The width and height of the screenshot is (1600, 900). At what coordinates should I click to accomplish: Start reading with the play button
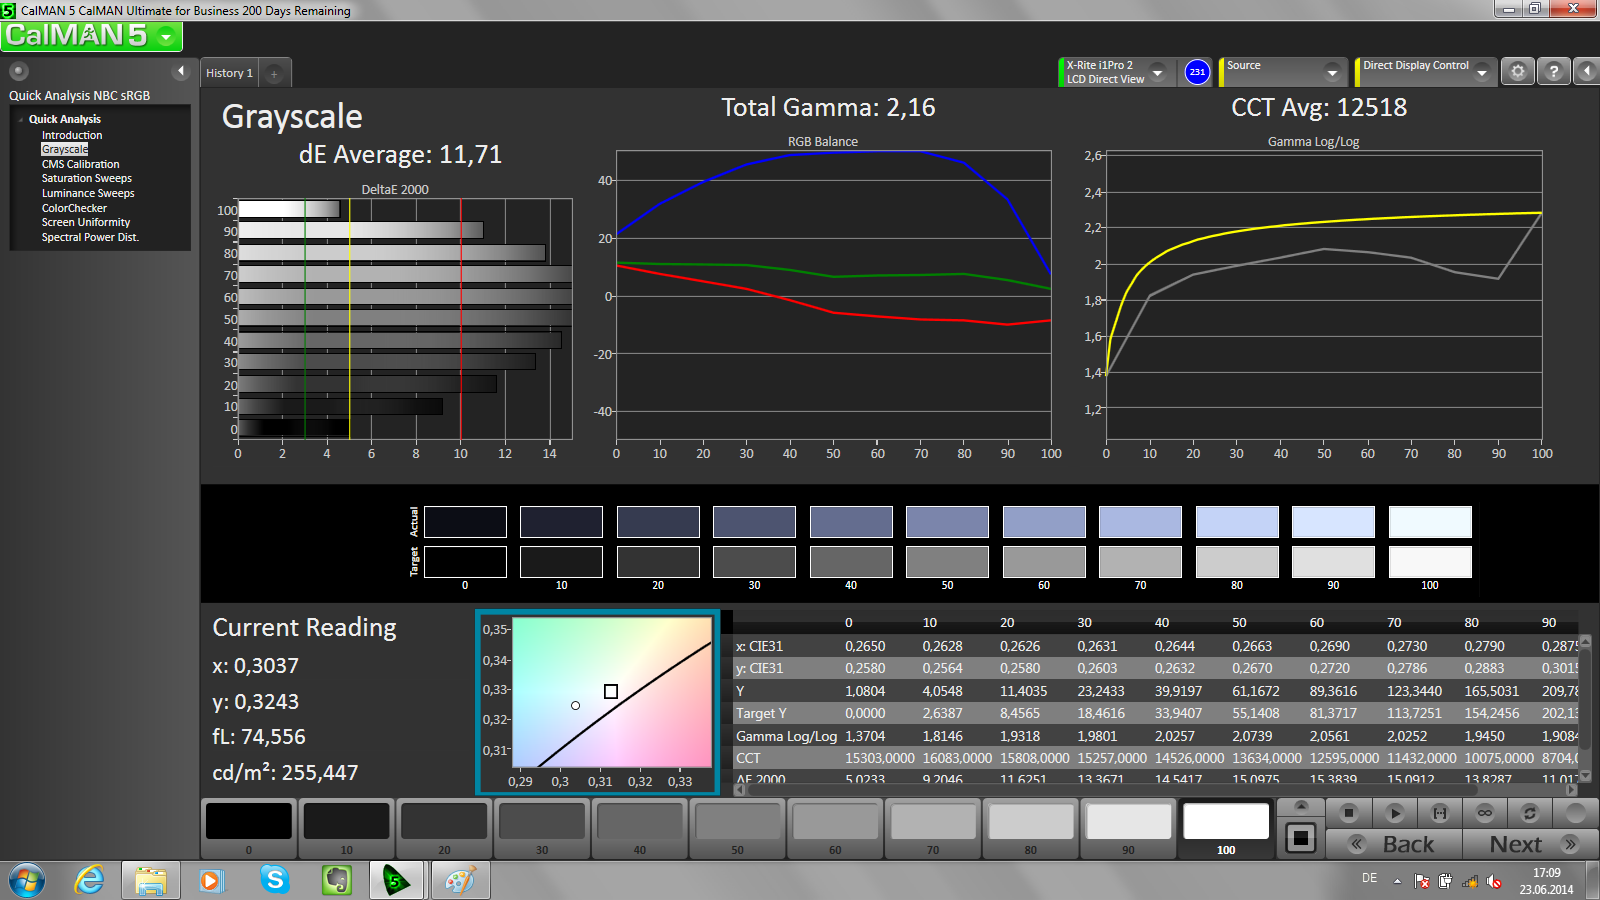(1395, 813)
